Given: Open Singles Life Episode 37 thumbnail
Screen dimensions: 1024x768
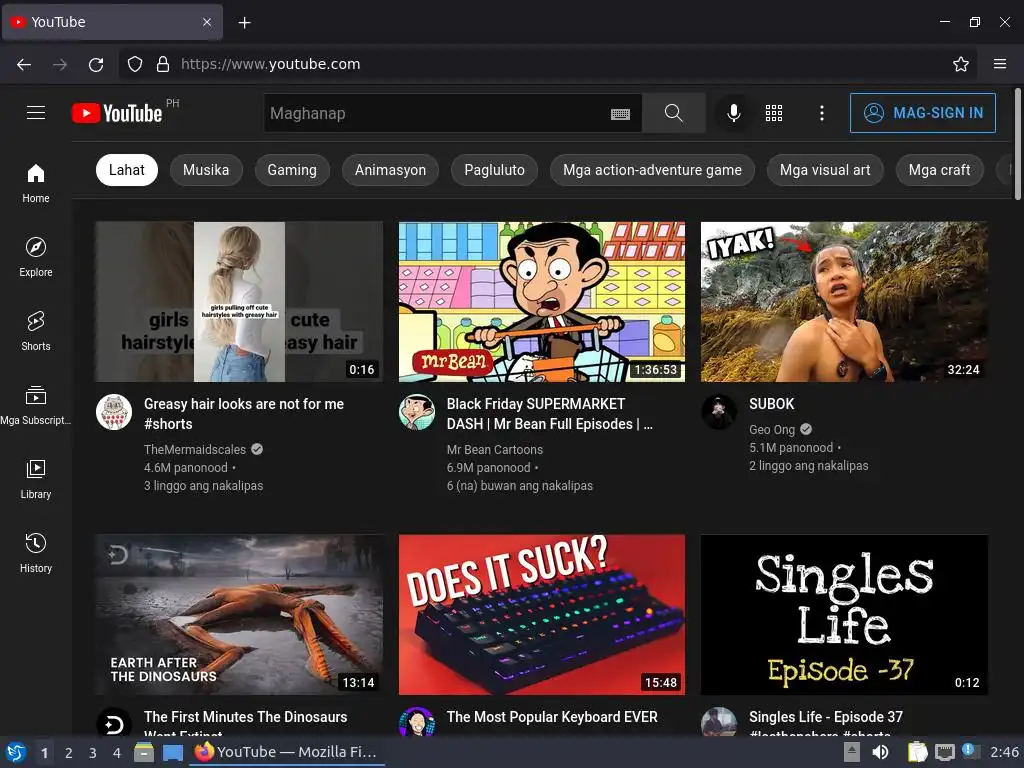Looking at the screenshot, I should click(844, 615).
